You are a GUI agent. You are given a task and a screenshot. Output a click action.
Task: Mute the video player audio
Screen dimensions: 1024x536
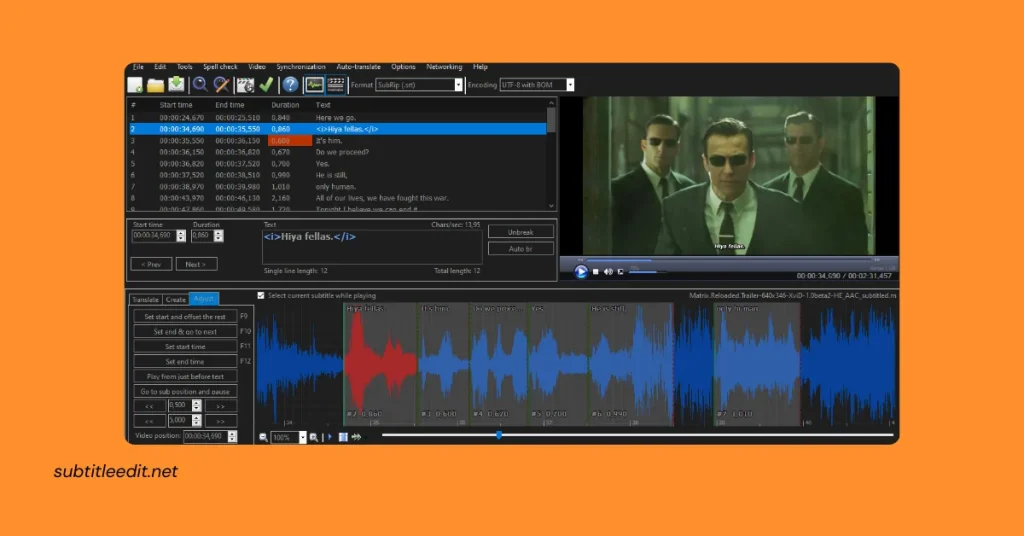(x=608, y=271)
